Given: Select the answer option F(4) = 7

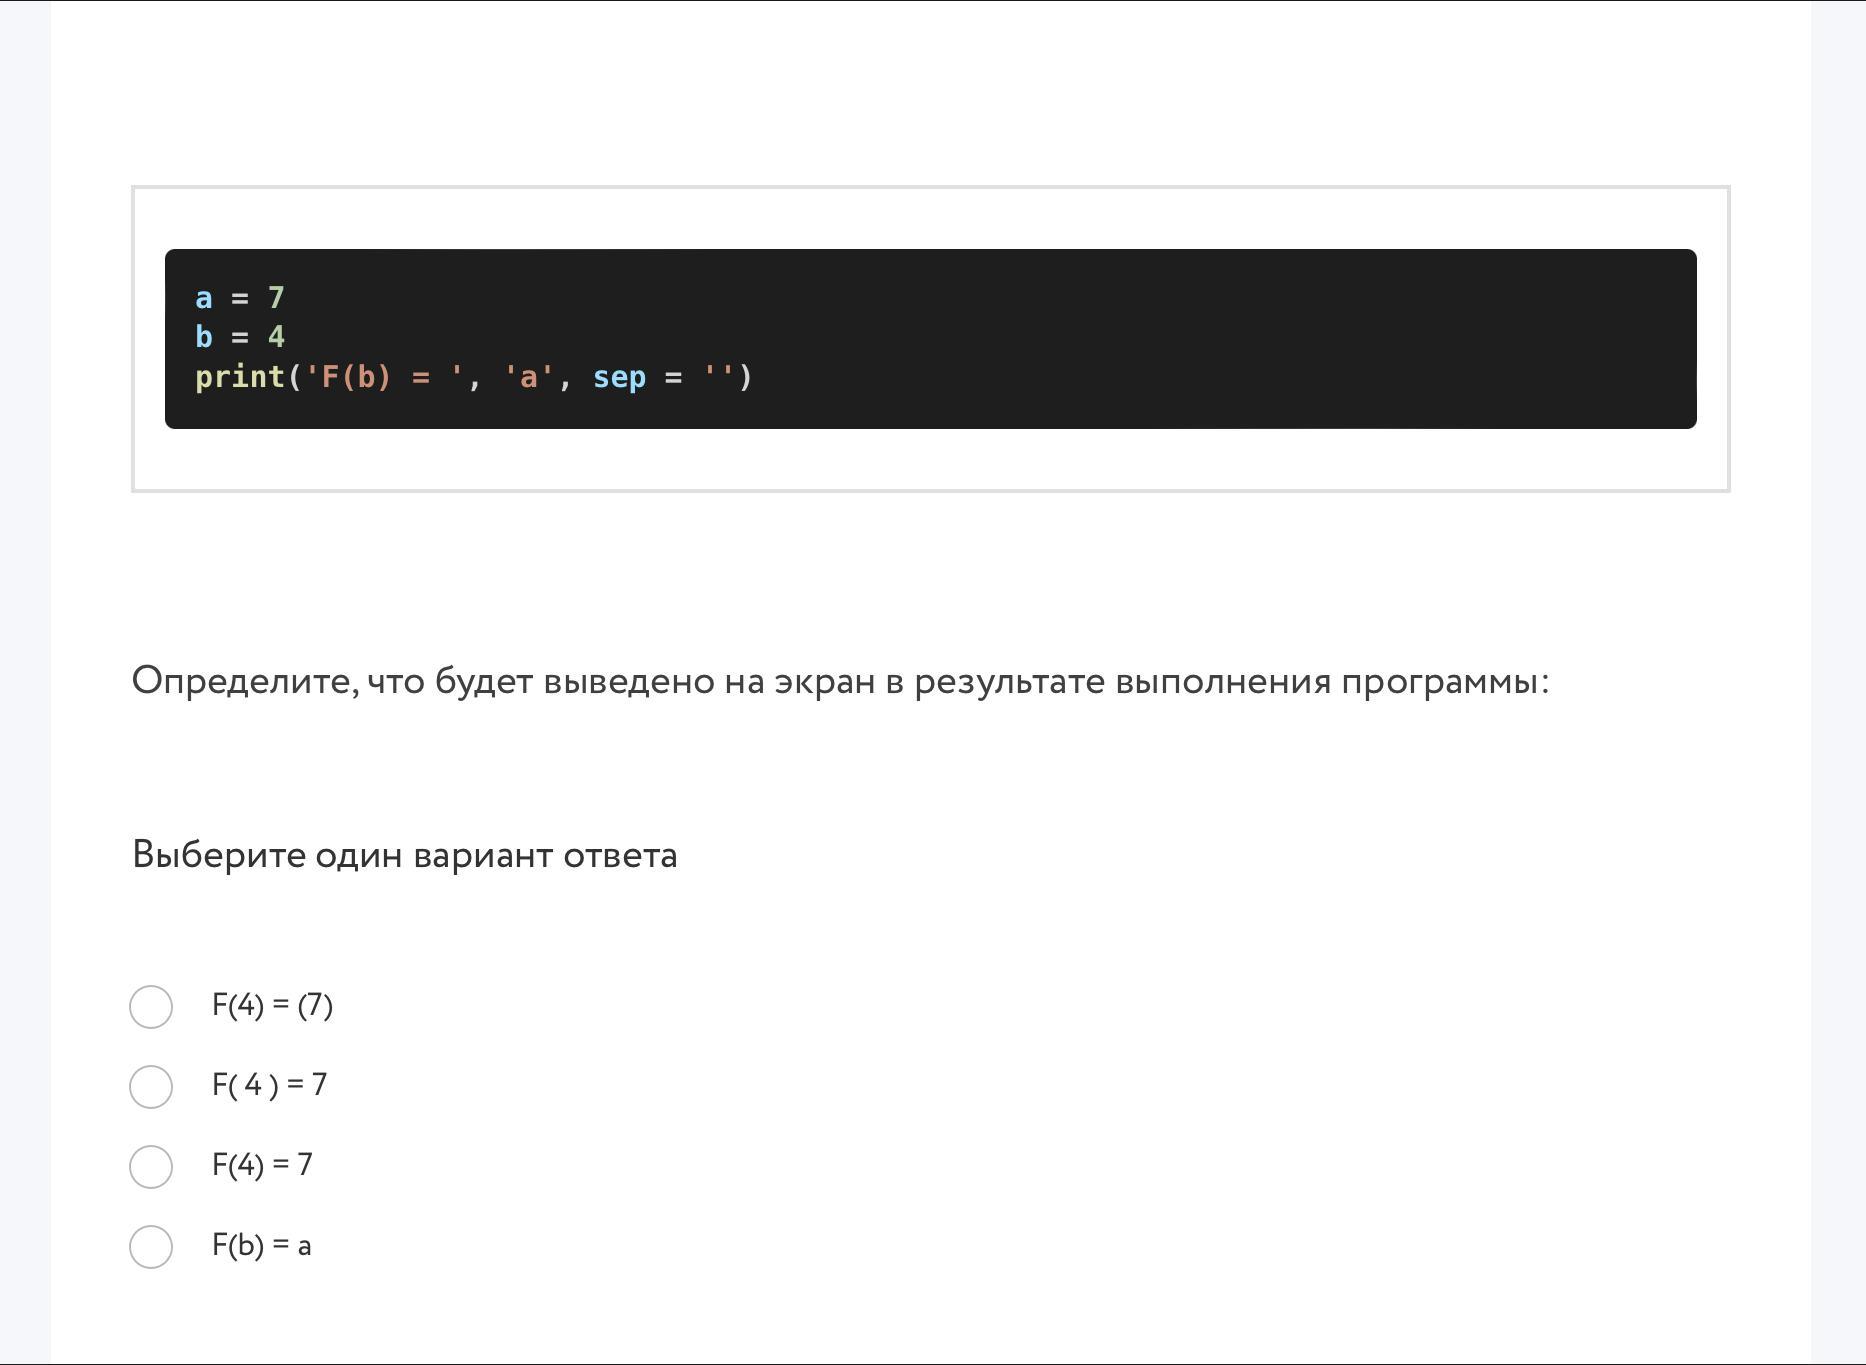Looking at the screenshot, I should 261,1164.
